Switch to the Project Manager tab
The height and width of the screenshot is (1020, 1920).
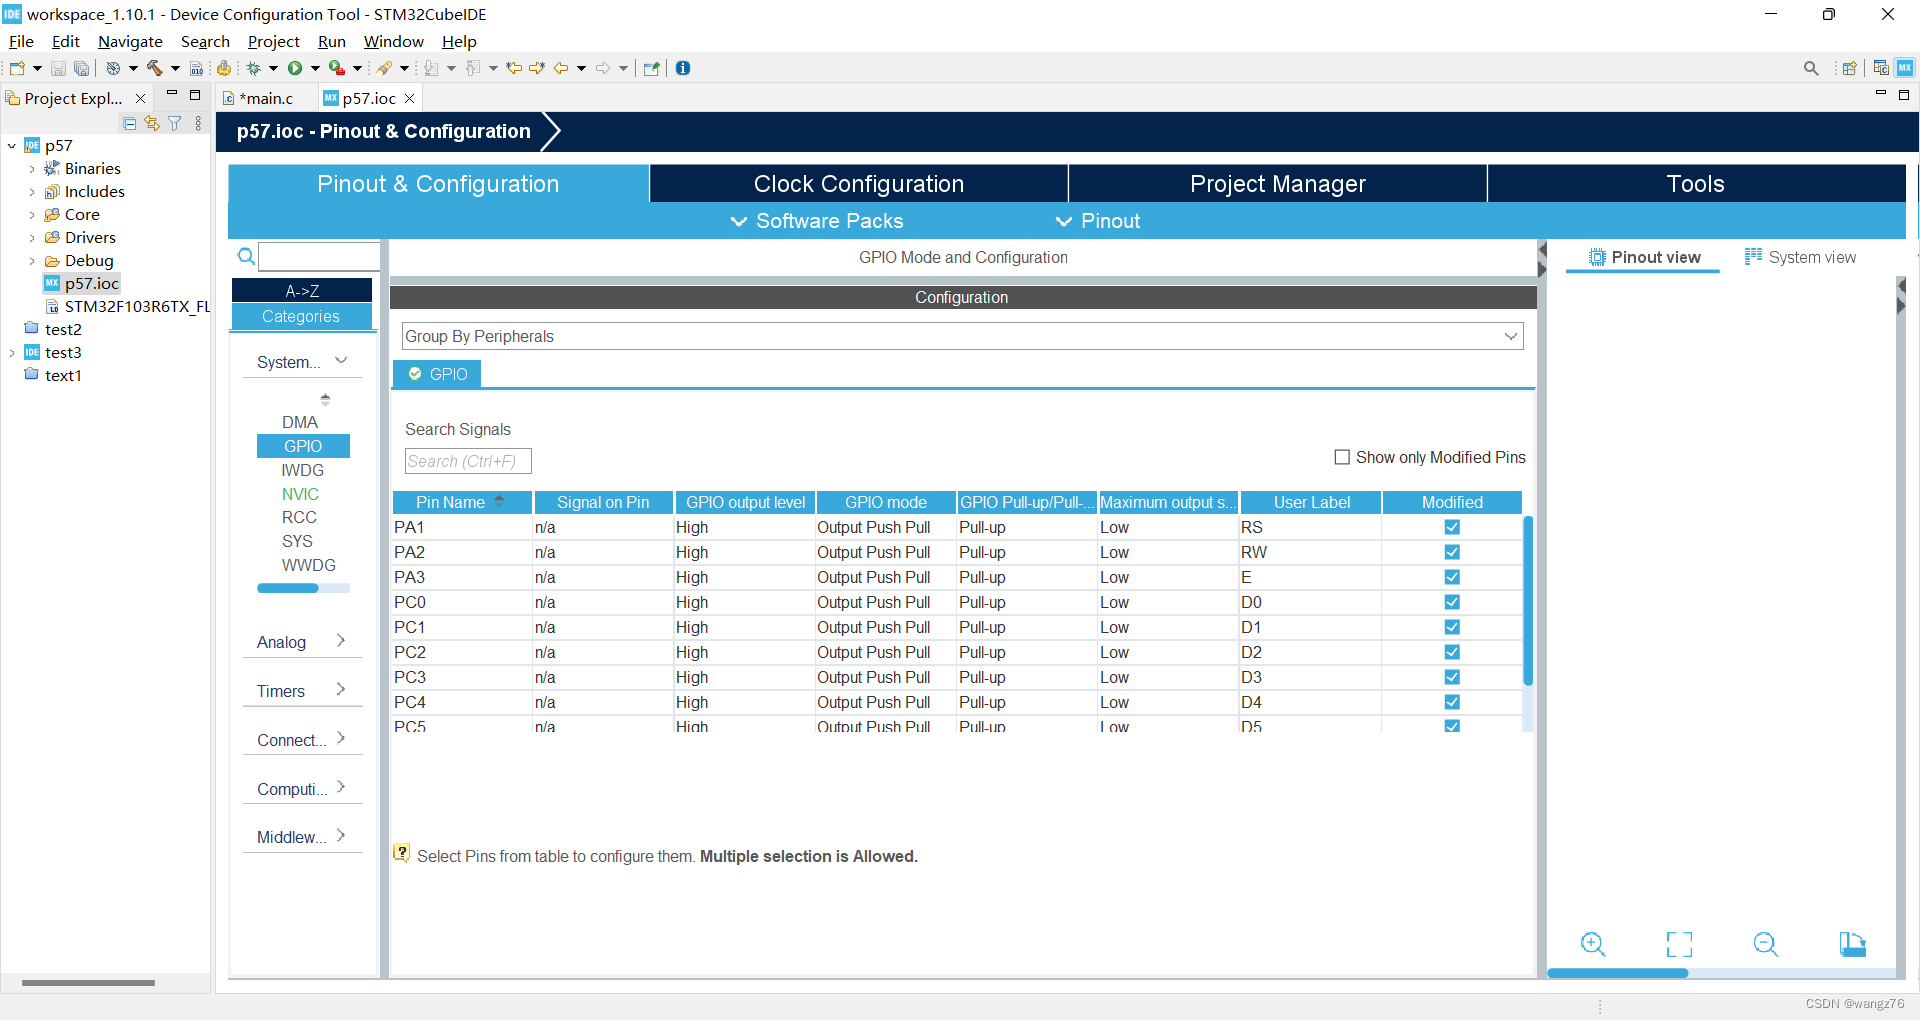point(1278,184)
